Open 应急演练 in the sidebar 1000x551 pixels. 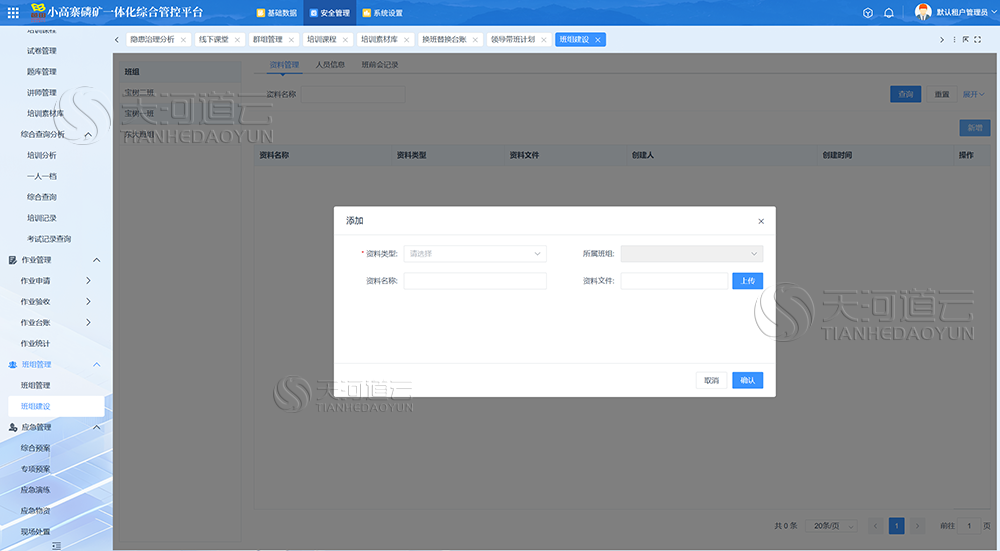tap(35, 490)
